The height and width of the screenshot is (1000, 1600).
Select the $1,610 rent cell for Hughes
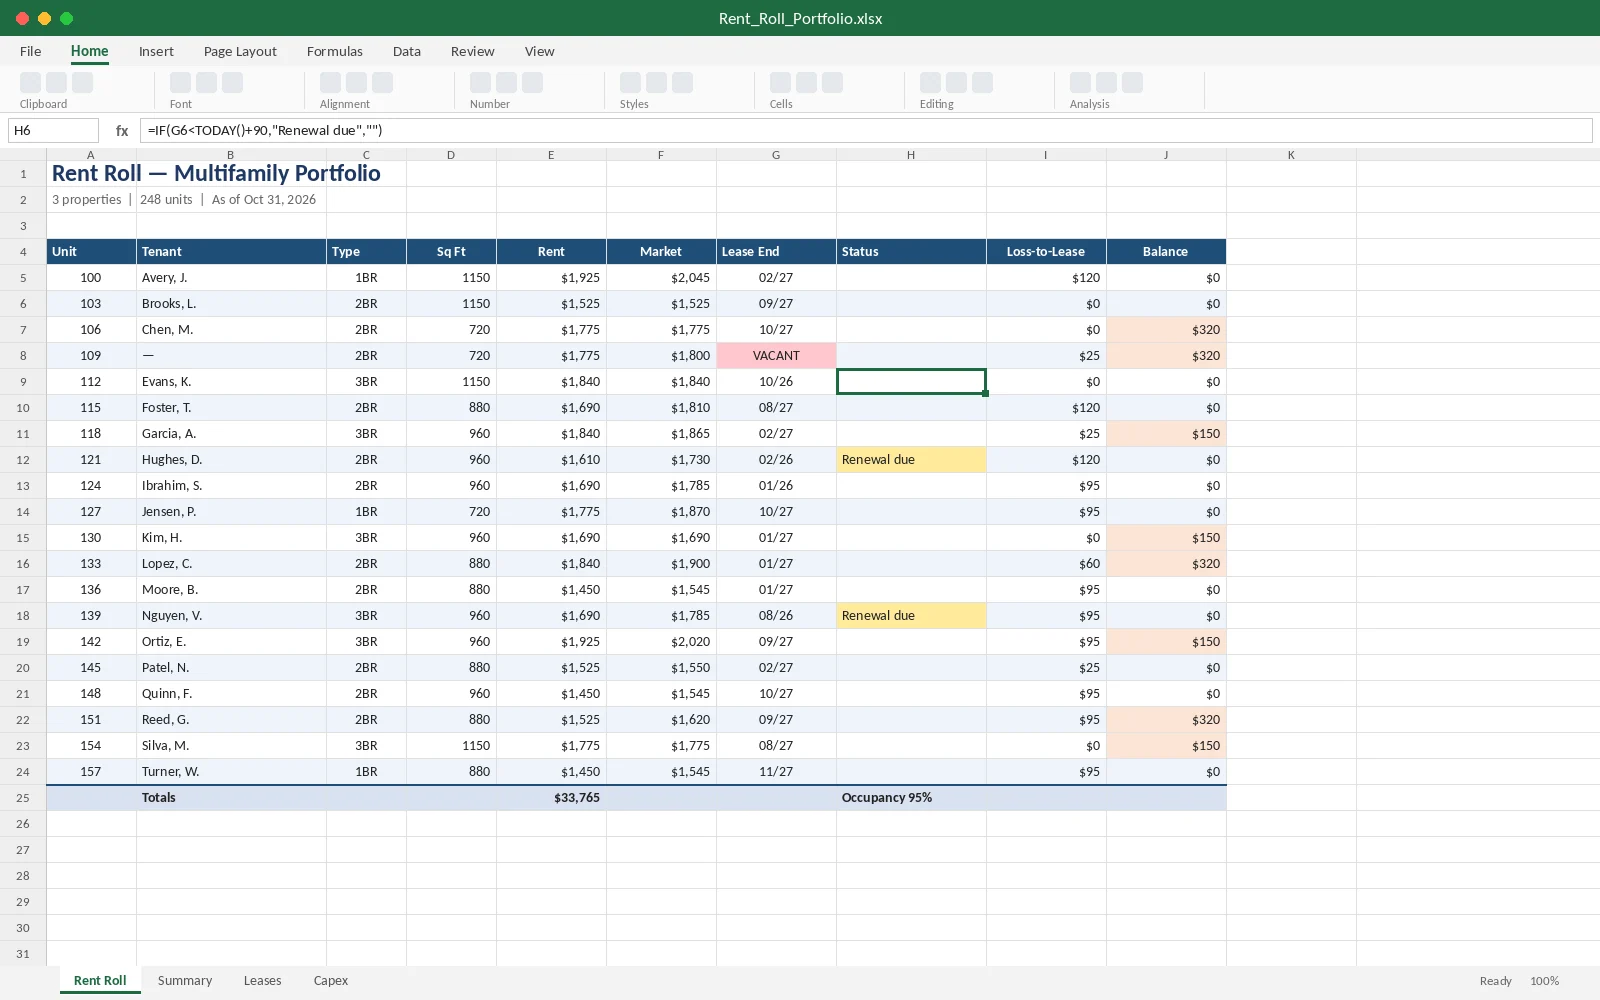click(x=551, y=460)
